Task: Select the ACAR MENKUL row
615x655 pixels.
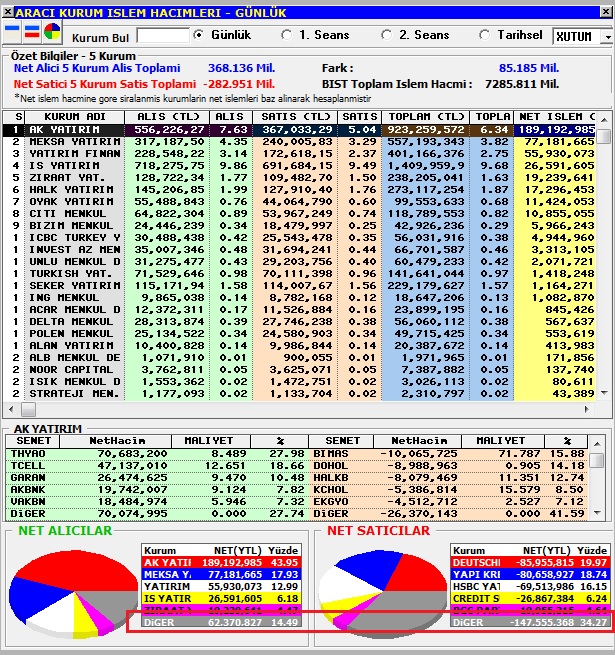Action: pyautogui.click(x=300, y=310)
